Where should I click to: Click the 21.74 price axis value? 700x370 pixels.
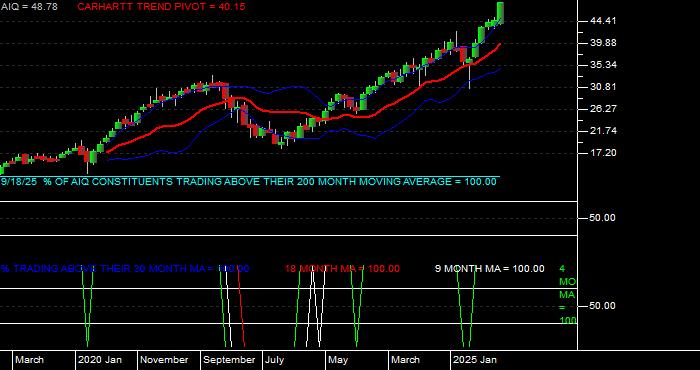click(x=603, y=131)
